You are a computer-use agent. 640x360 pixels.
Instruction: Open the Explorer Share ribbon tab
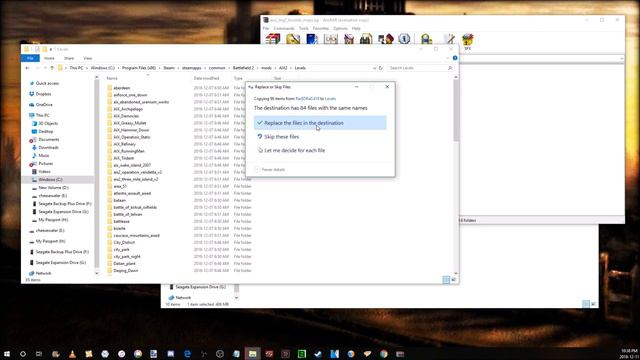[69, 58]
